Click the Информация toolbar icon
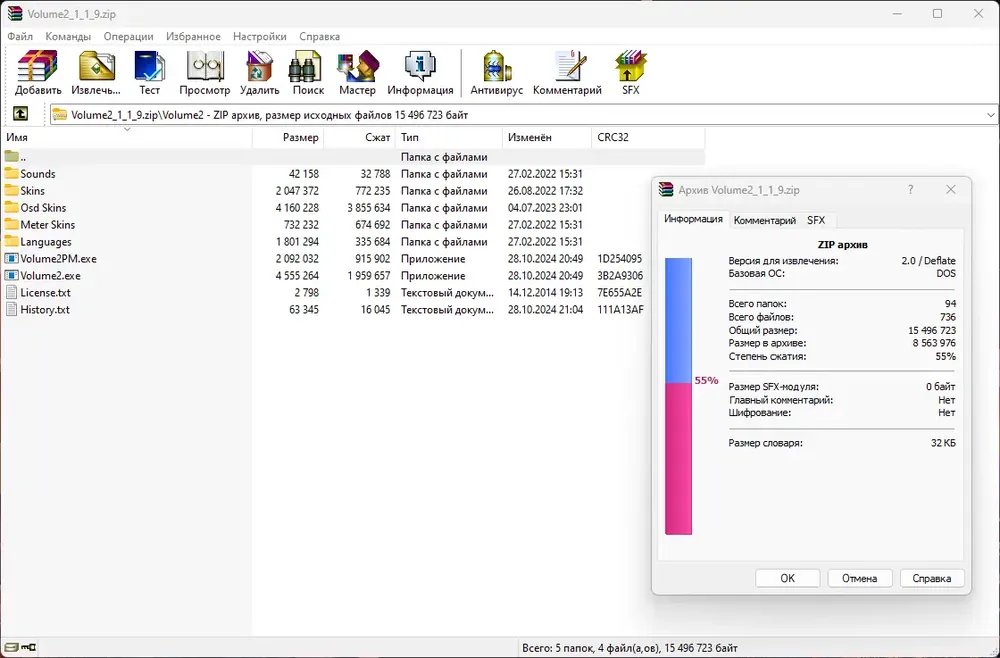The image size is (1000, 658). click(420, 66)
